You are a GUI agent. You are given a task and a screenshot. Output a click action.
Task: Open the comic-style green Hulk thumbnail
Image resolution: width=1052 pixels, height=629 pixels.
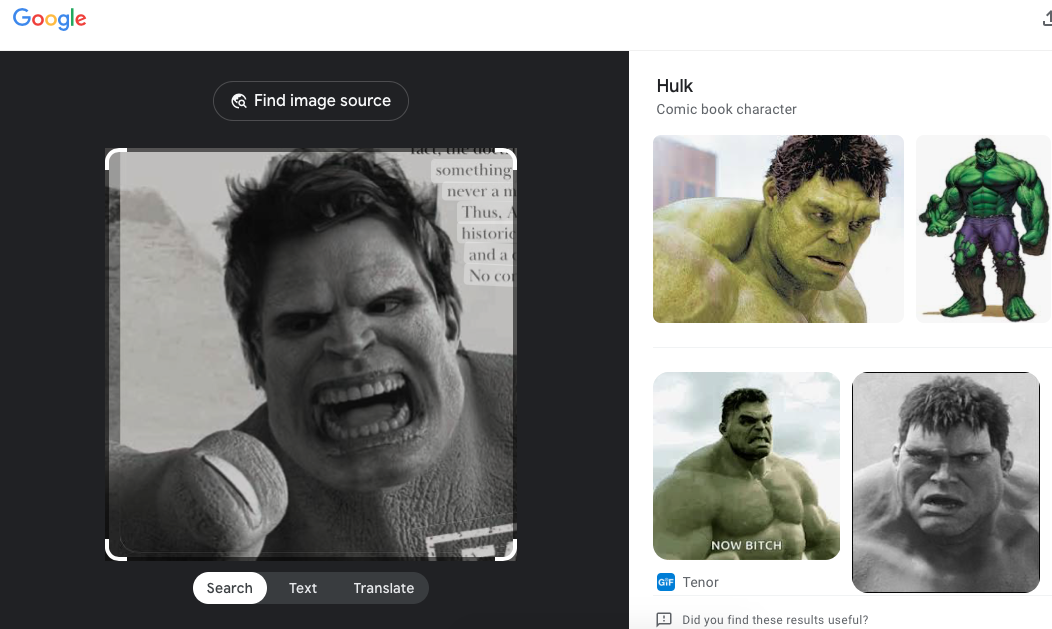(984, 229)
